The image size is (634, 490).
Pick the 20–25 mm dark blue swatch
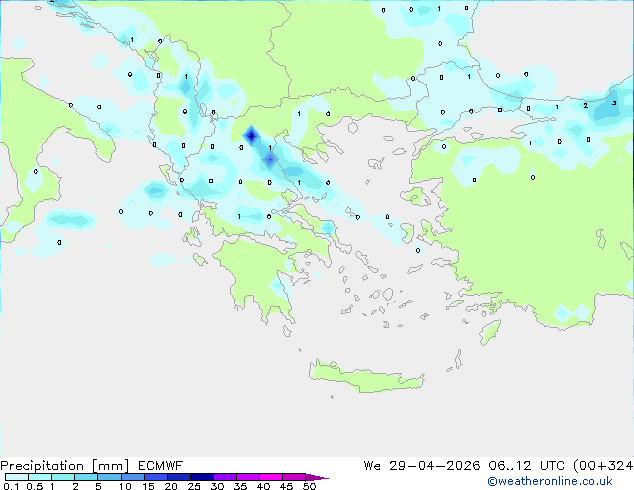pyautogui.click(x=179, y=477)
